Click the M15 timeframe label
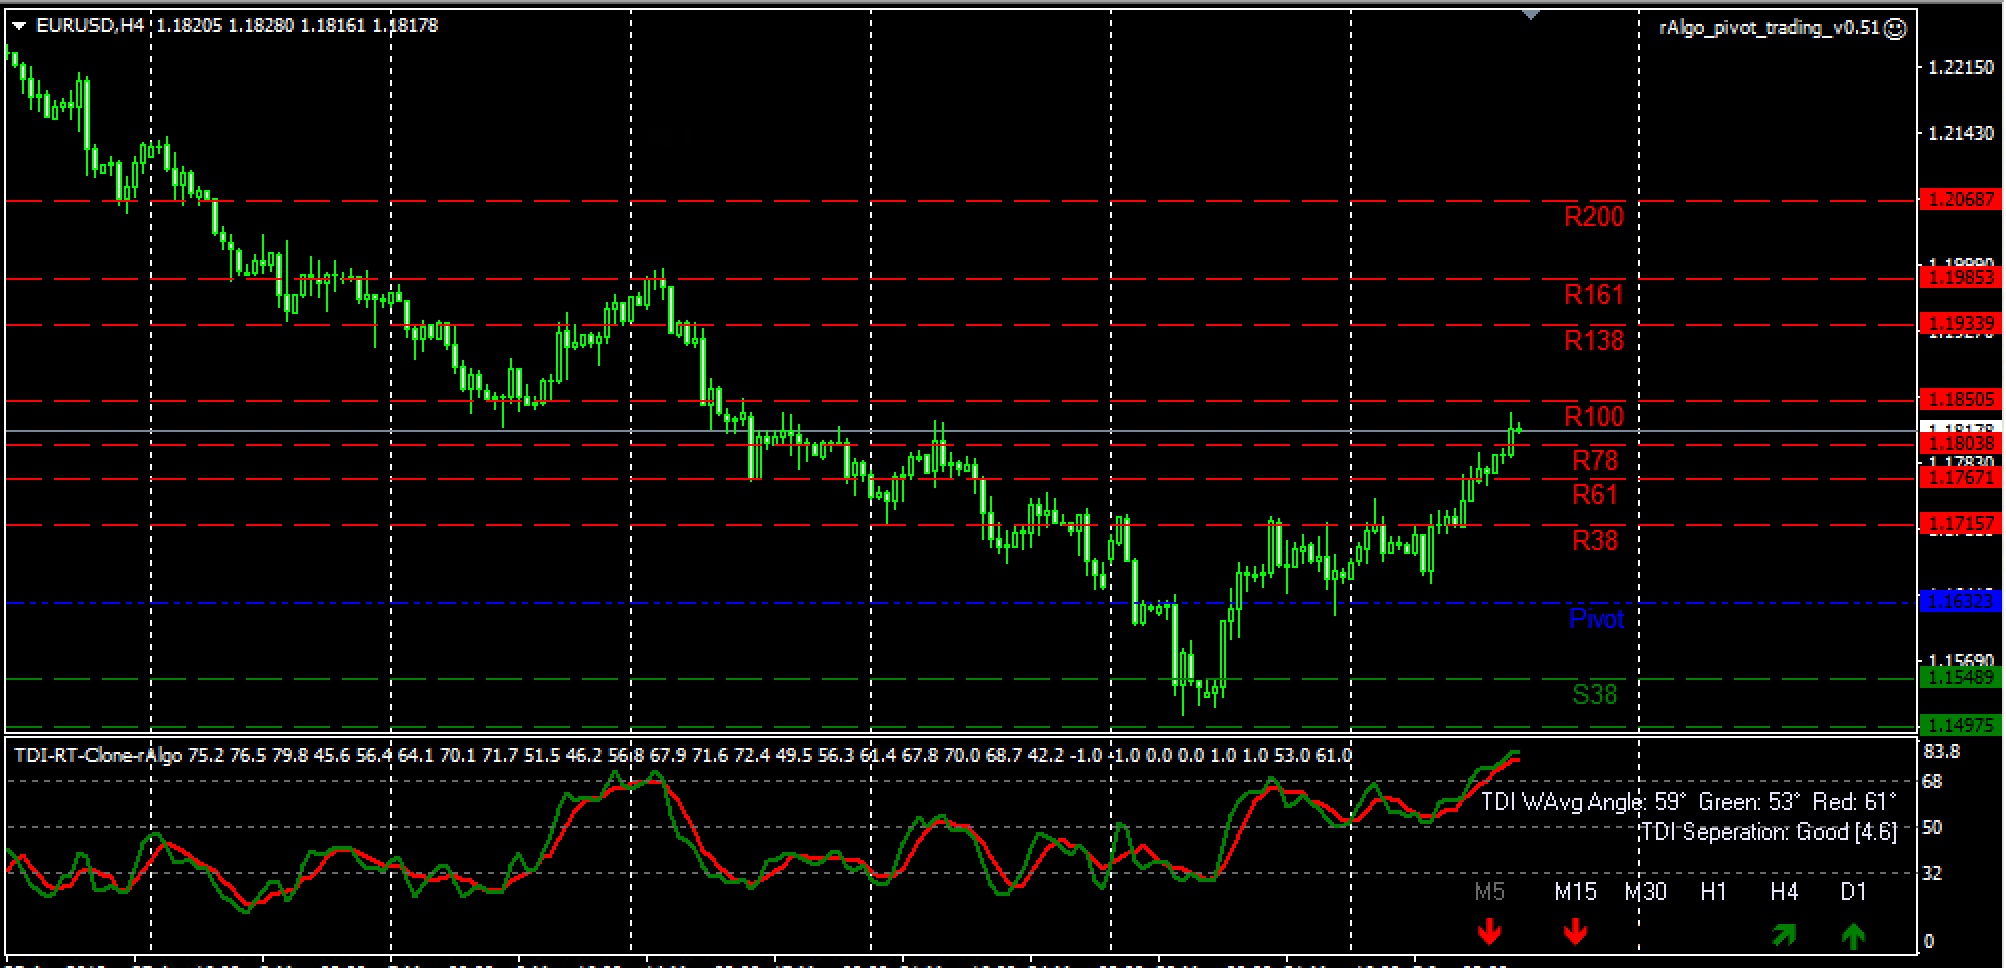2006x968 pixels. (x=1575, y=891)
